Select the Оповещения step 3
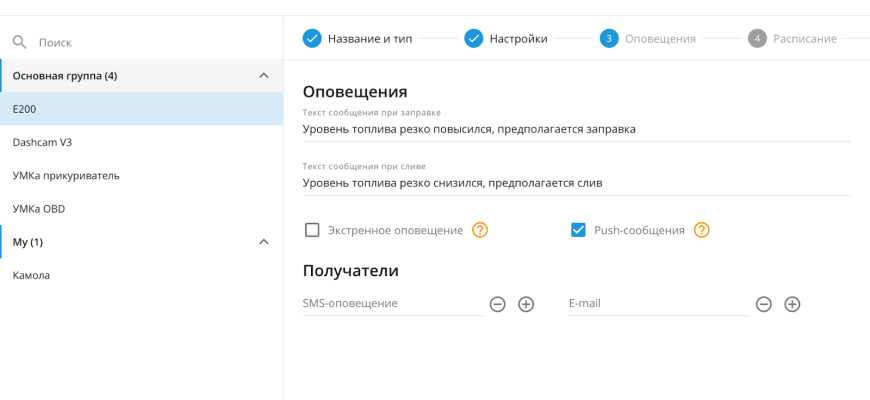The image size is (870, 400). click(659, 38)
